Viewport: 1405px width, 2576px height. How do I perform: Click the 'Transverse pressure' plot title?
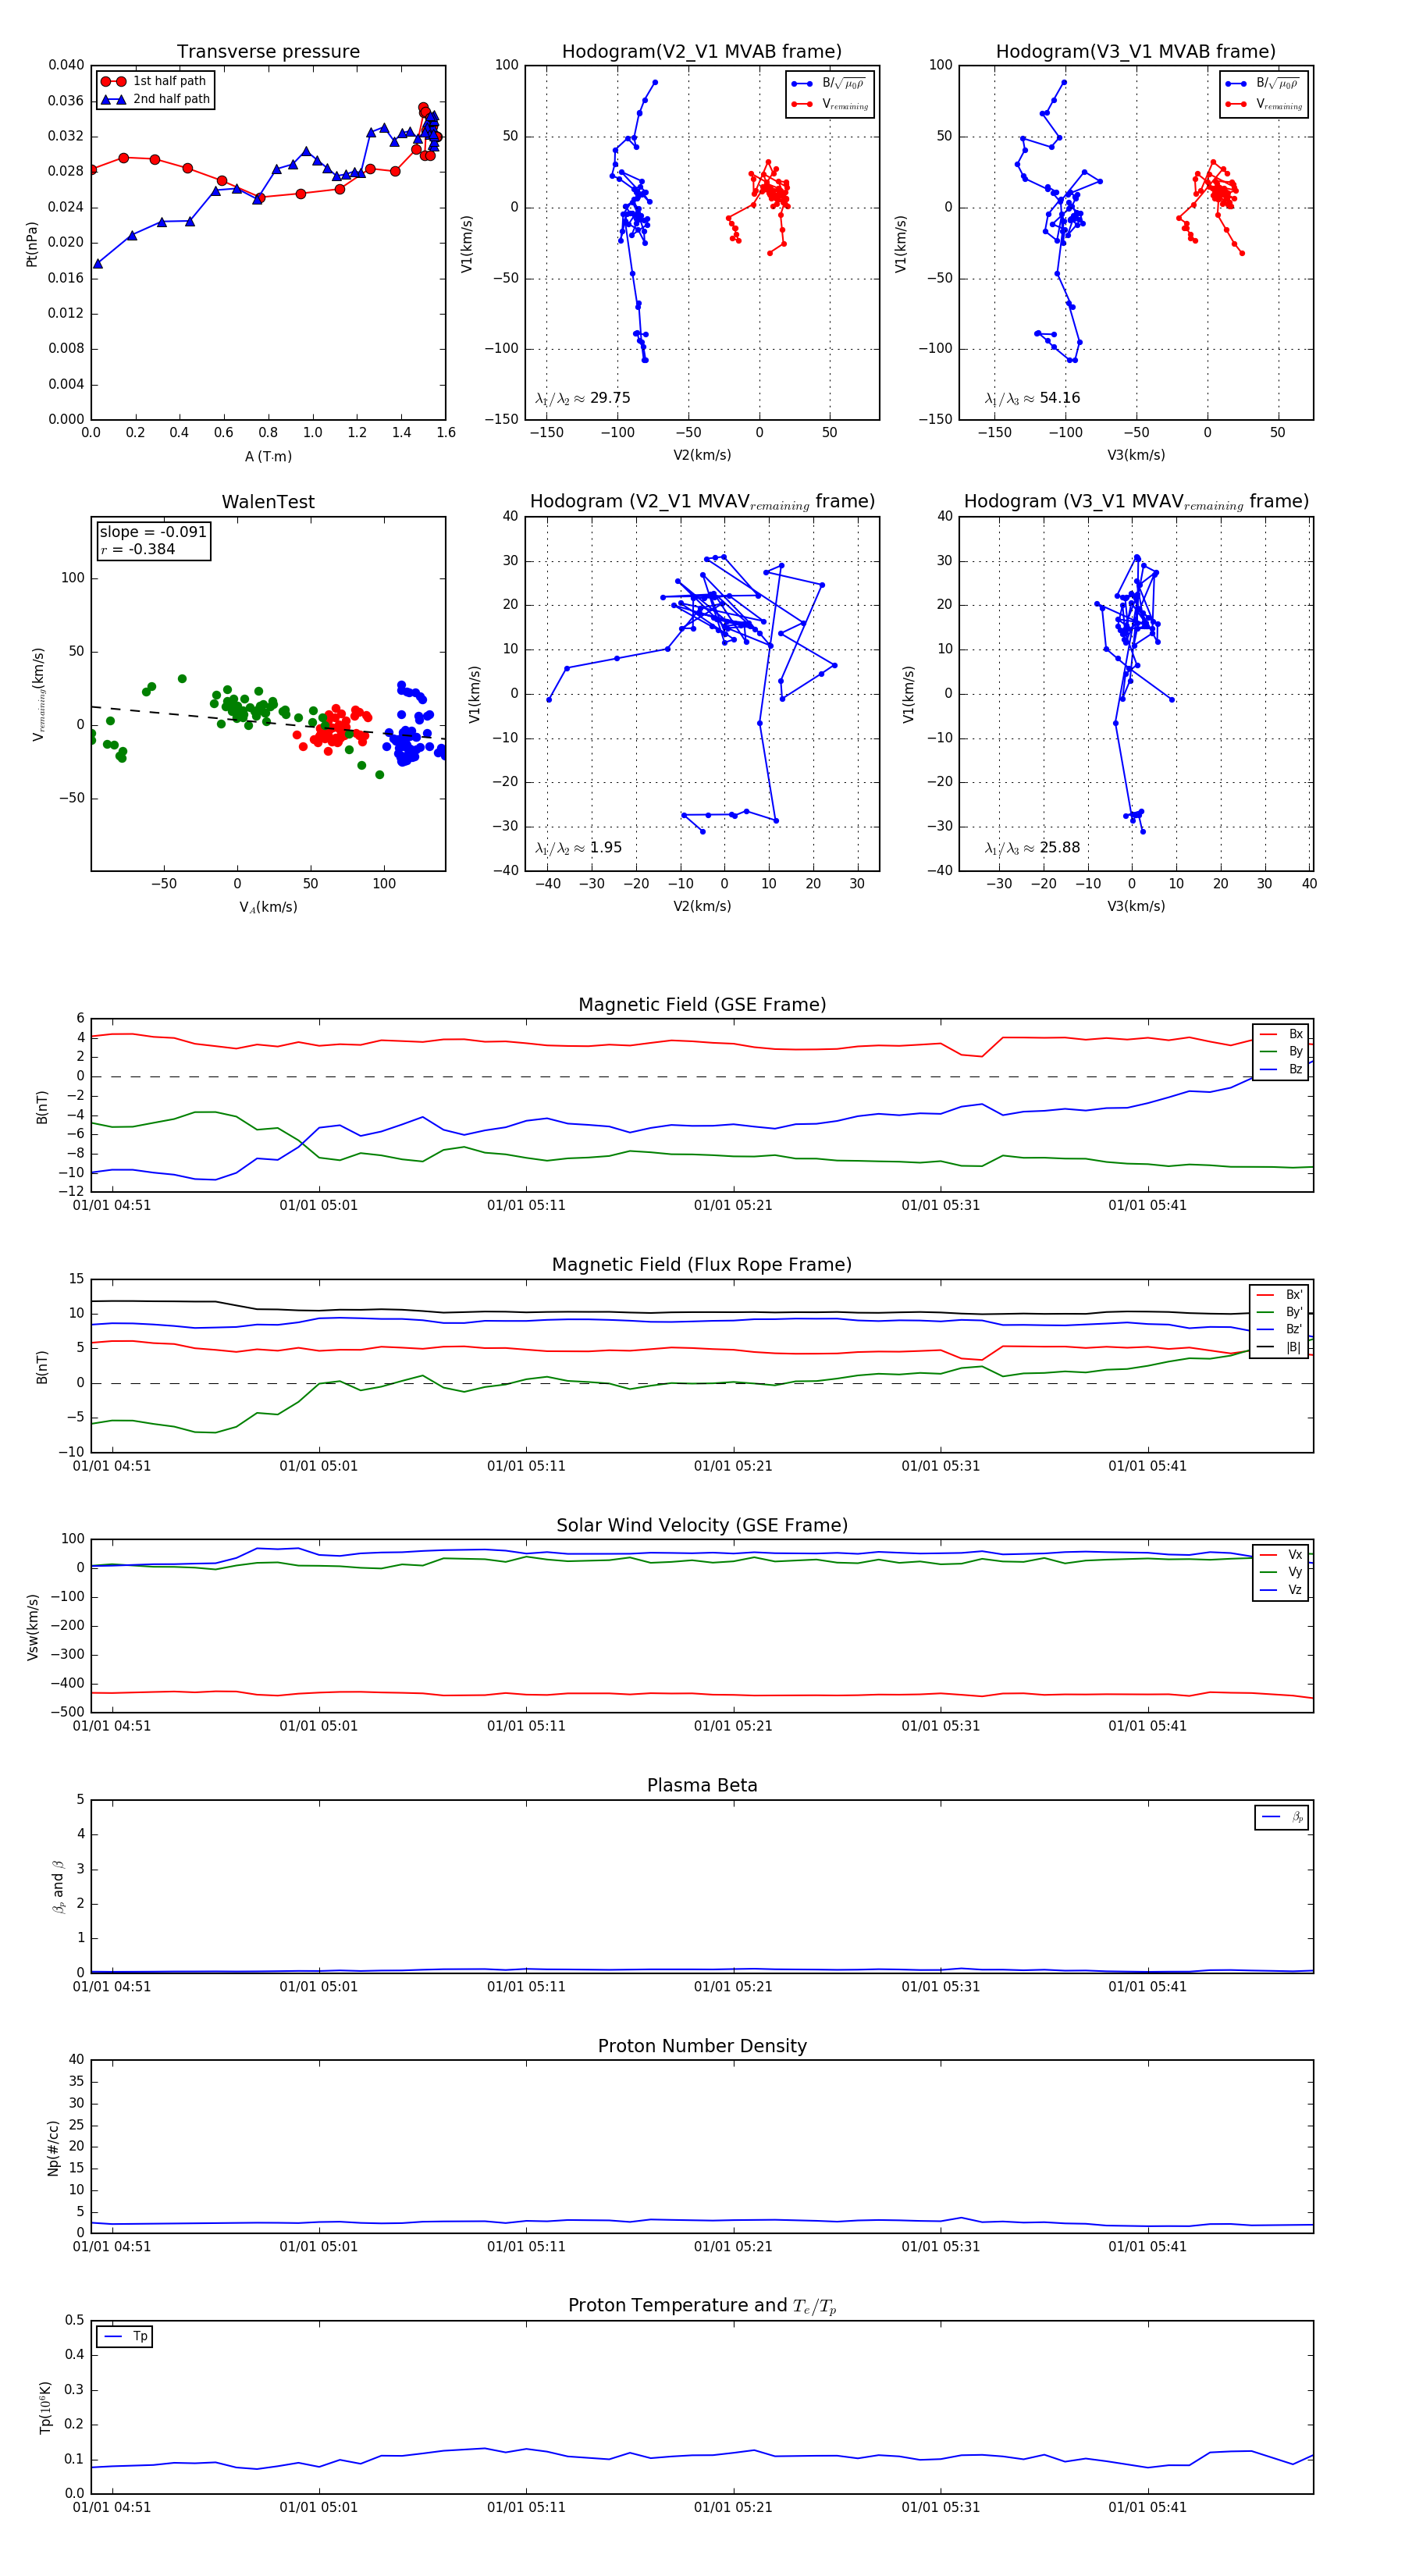click(x=268, y=52)
